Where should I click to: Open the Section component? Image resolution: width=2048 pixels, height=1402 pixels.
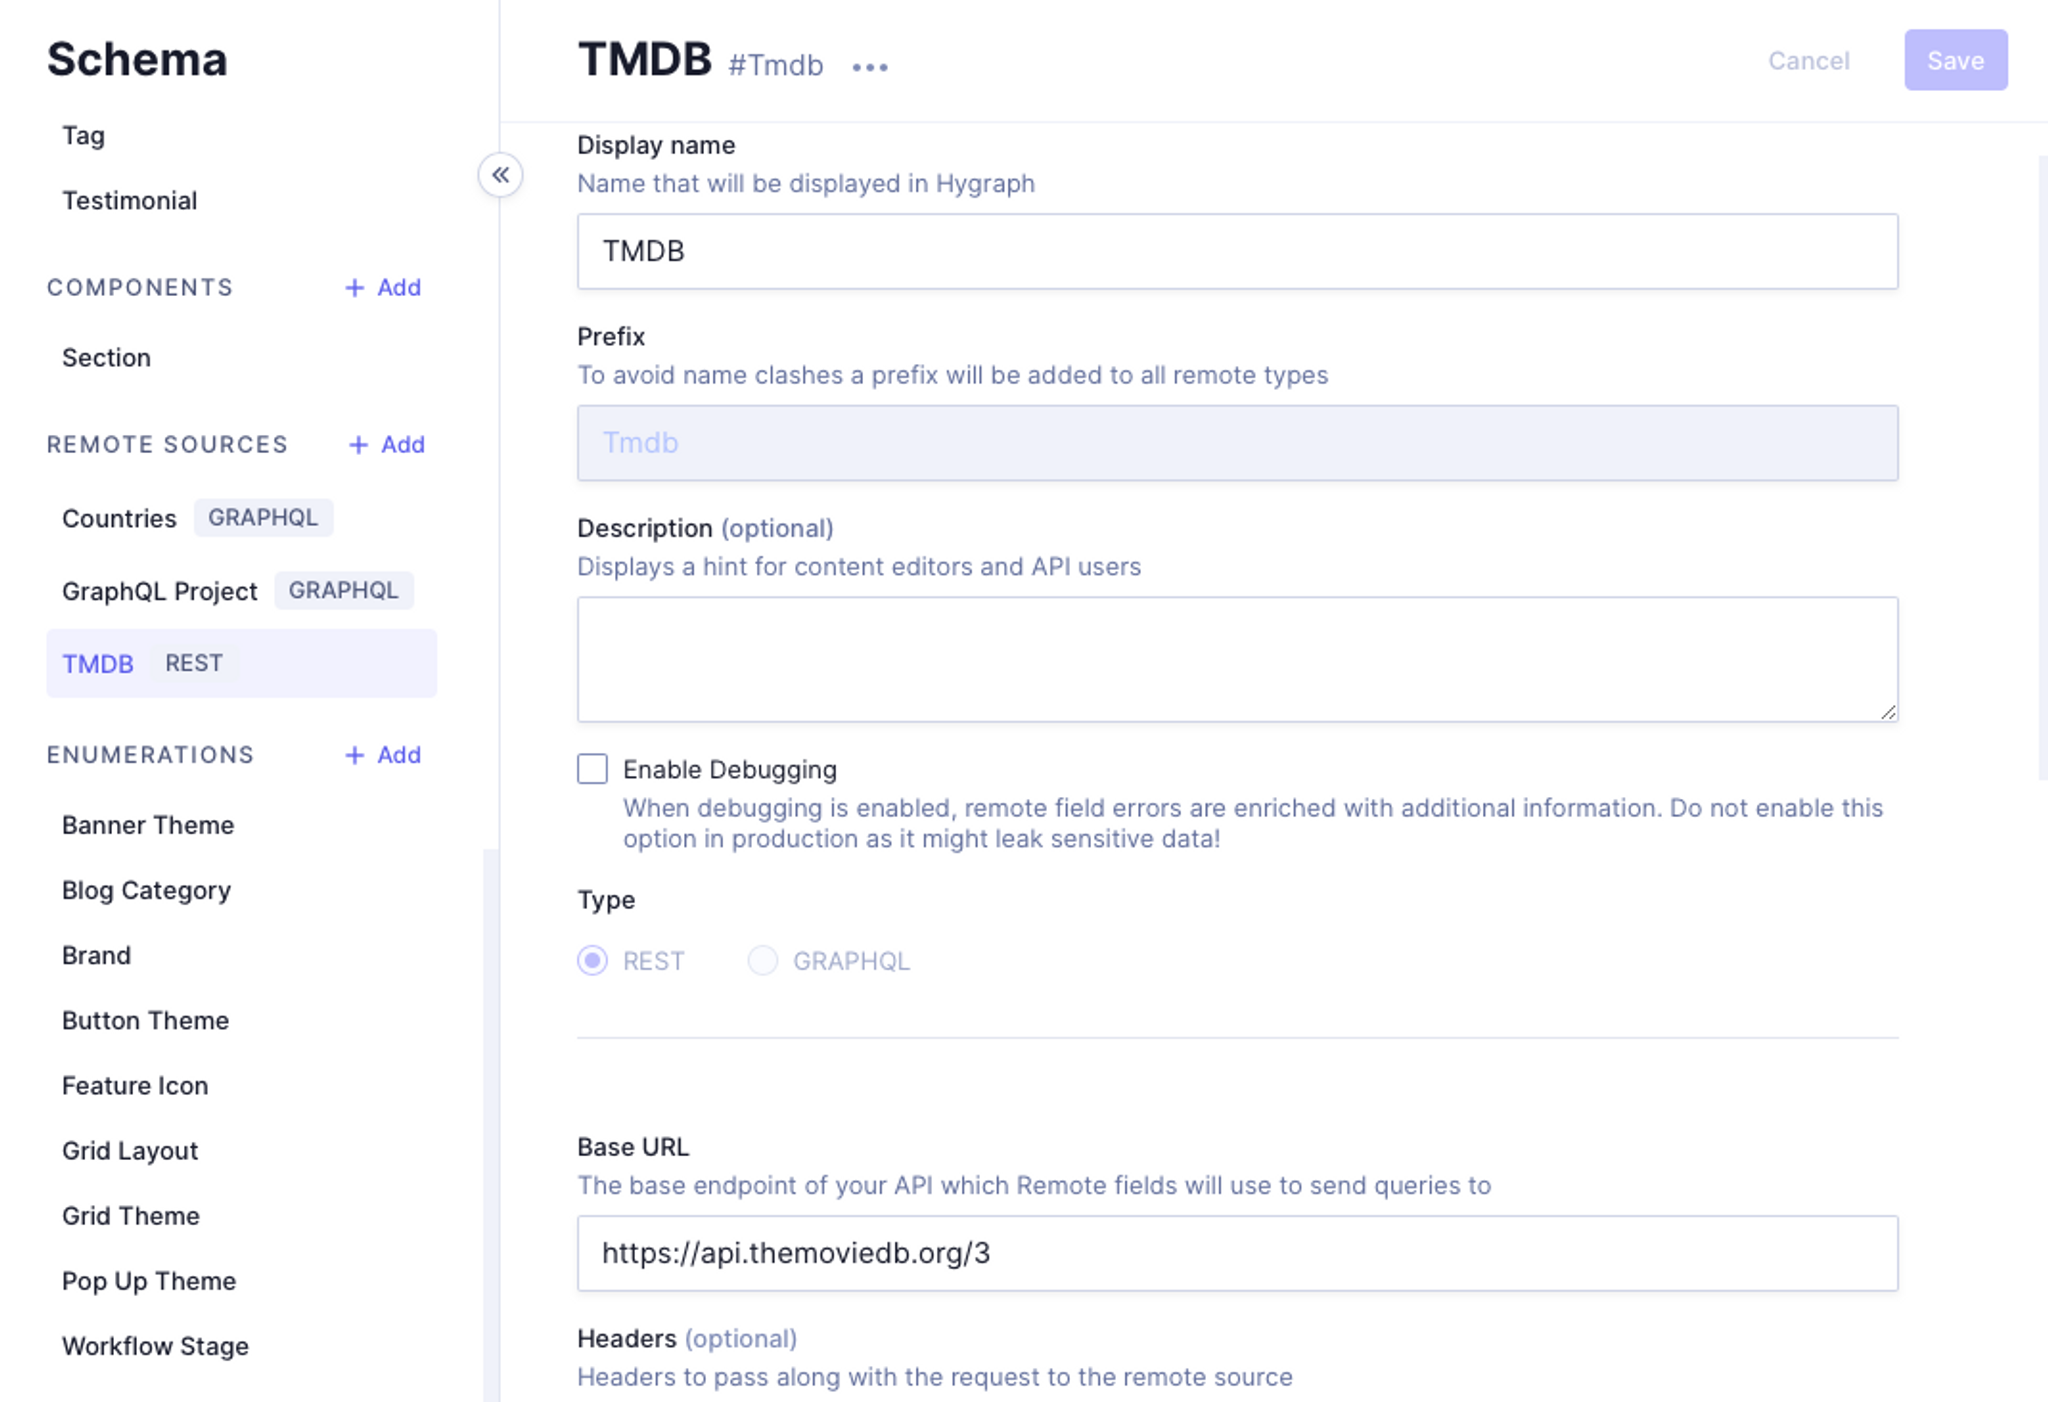coord(106,358)
